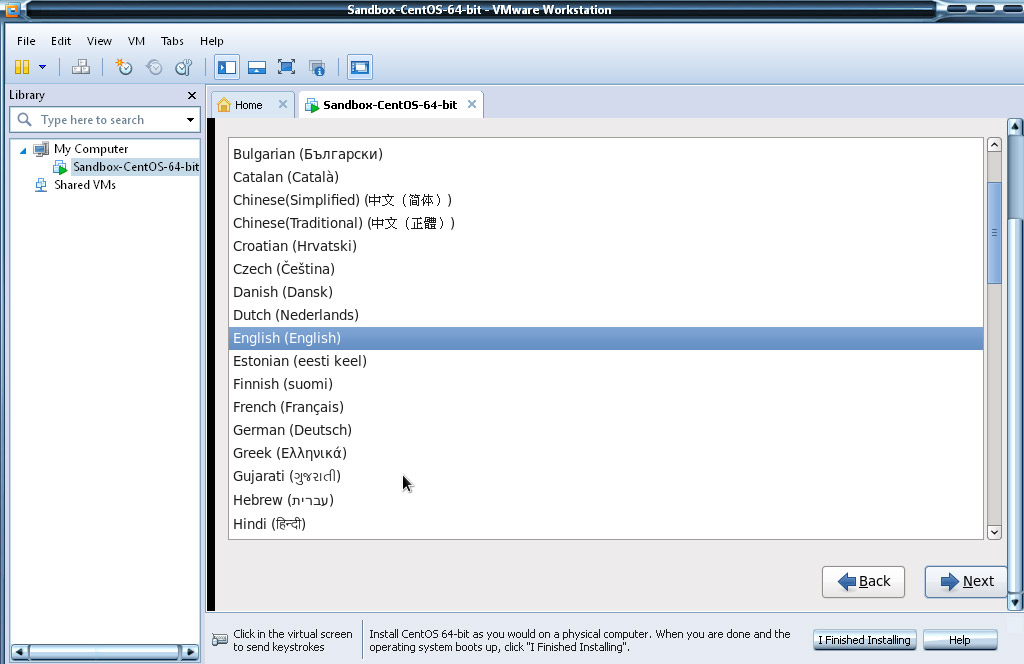Select French (Français) language
The height and width of the screenshot is (664, 1024).
(605, 407)
